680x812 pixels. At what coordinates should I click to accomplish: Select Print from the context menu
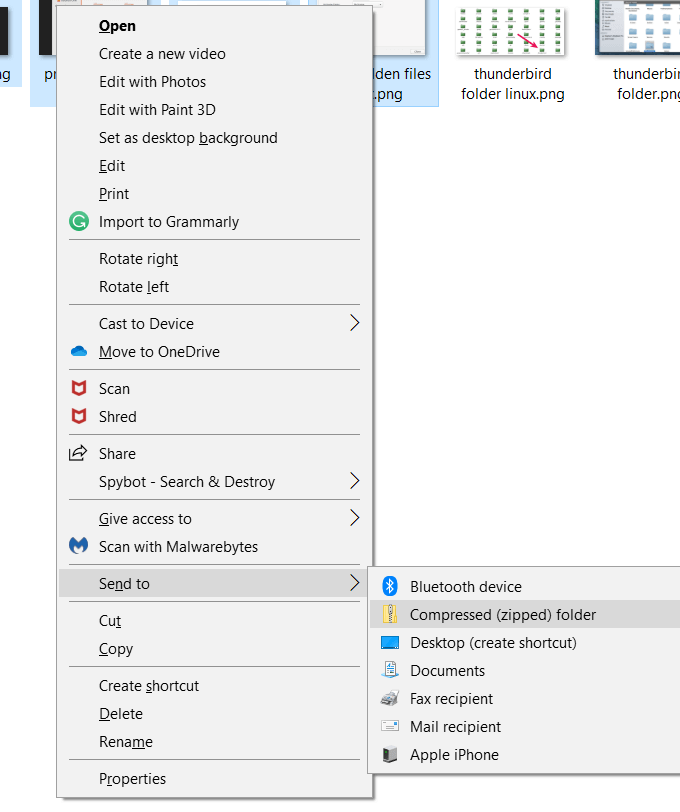[x=214, y=194]
